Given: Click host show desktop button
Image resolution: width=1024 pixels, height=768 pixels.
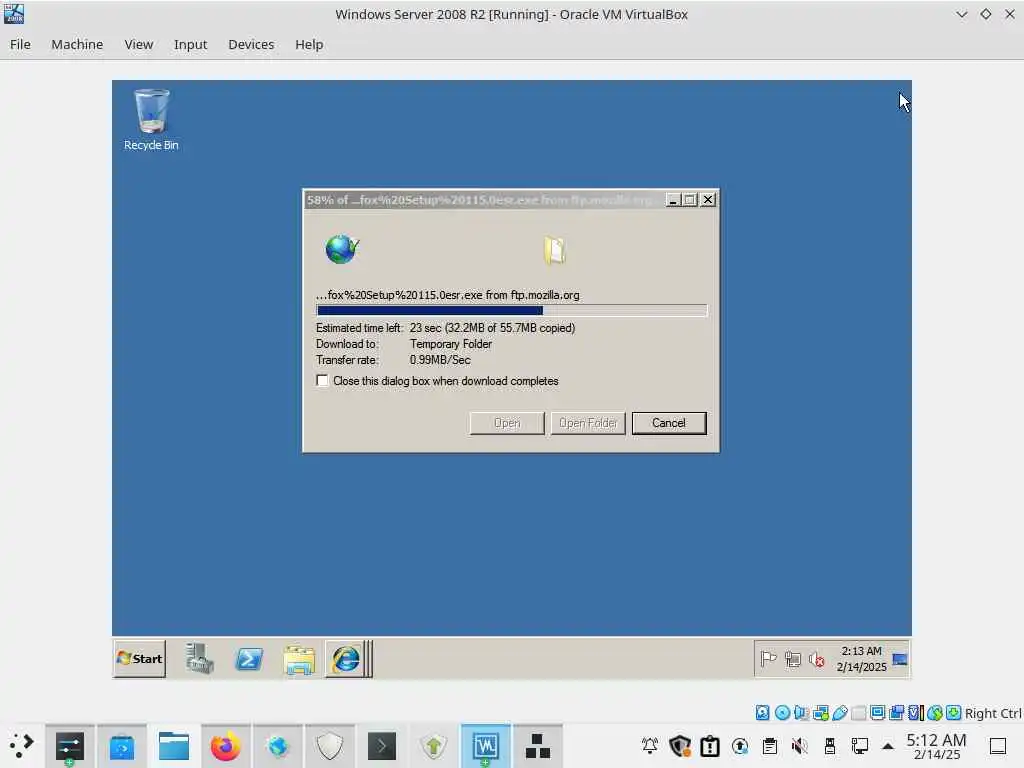Looking at the screenshot, I should point(997,746).
